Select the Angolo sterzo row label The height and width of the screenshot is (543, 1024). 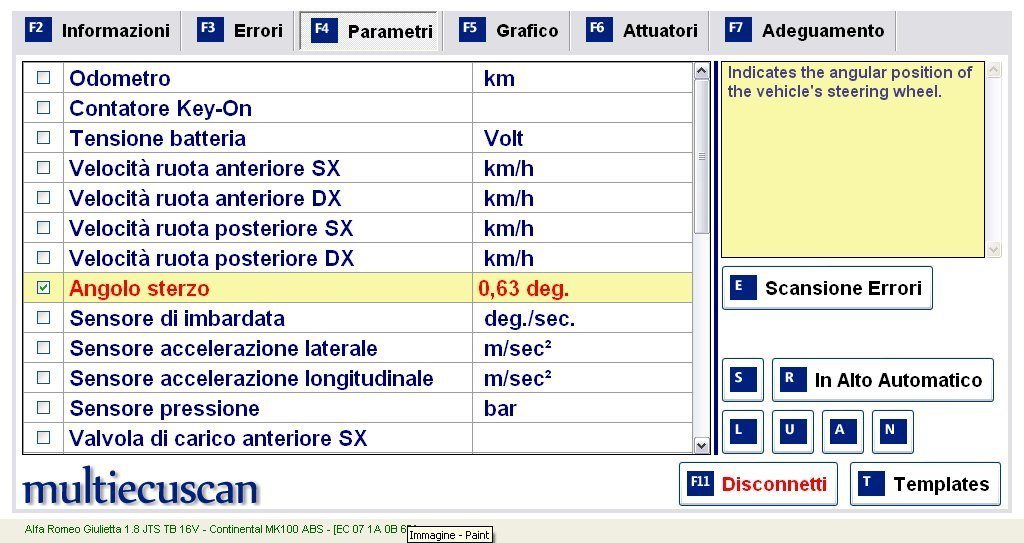tap(139, 288)
